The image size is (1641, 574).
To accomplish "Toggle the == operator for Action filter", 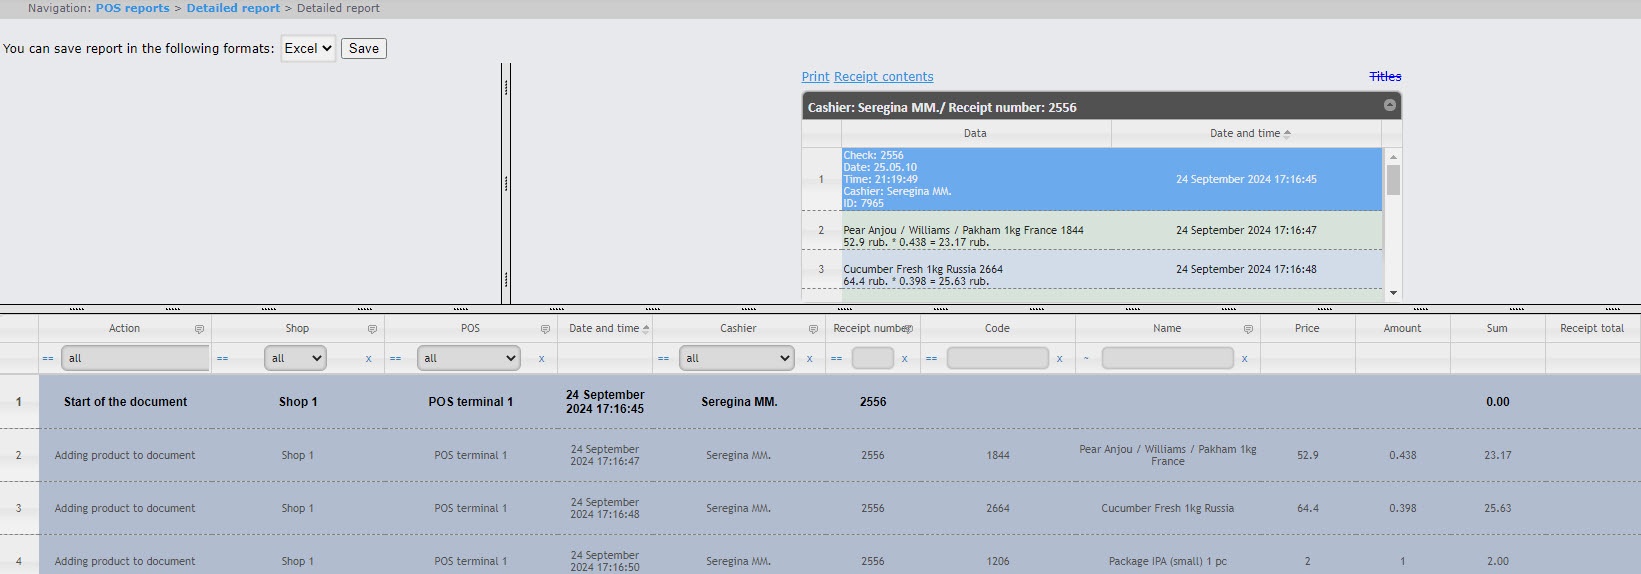I will (48, 359).
